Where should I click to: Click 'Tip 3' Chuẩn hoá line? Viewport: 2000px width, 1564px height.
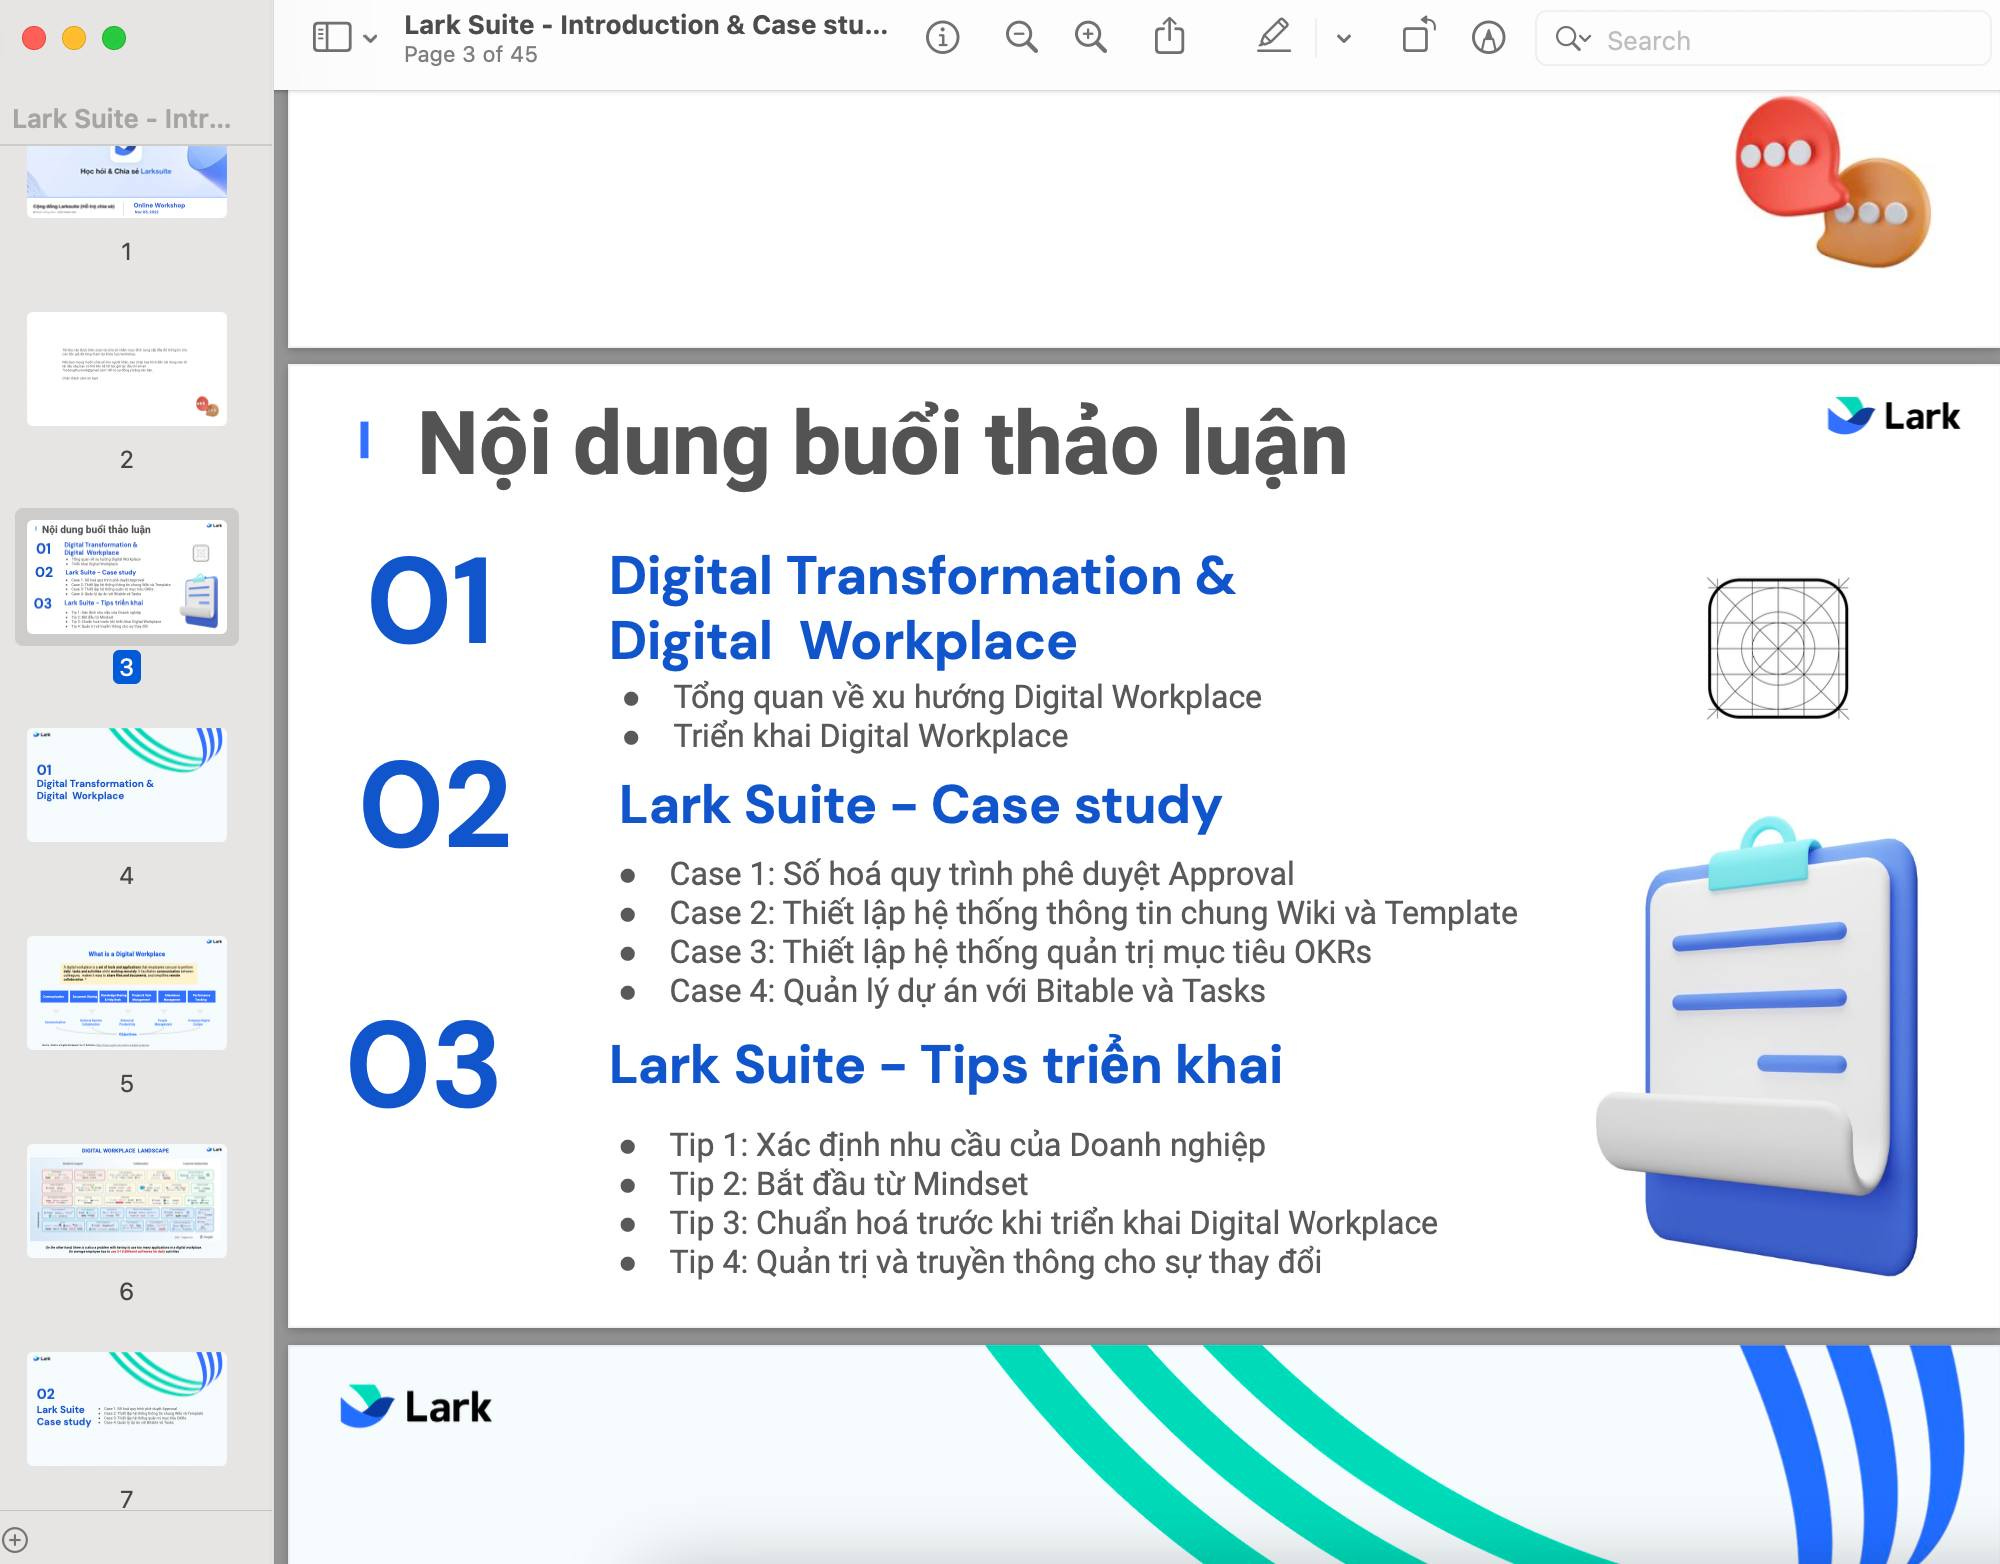(1053, 1223)
